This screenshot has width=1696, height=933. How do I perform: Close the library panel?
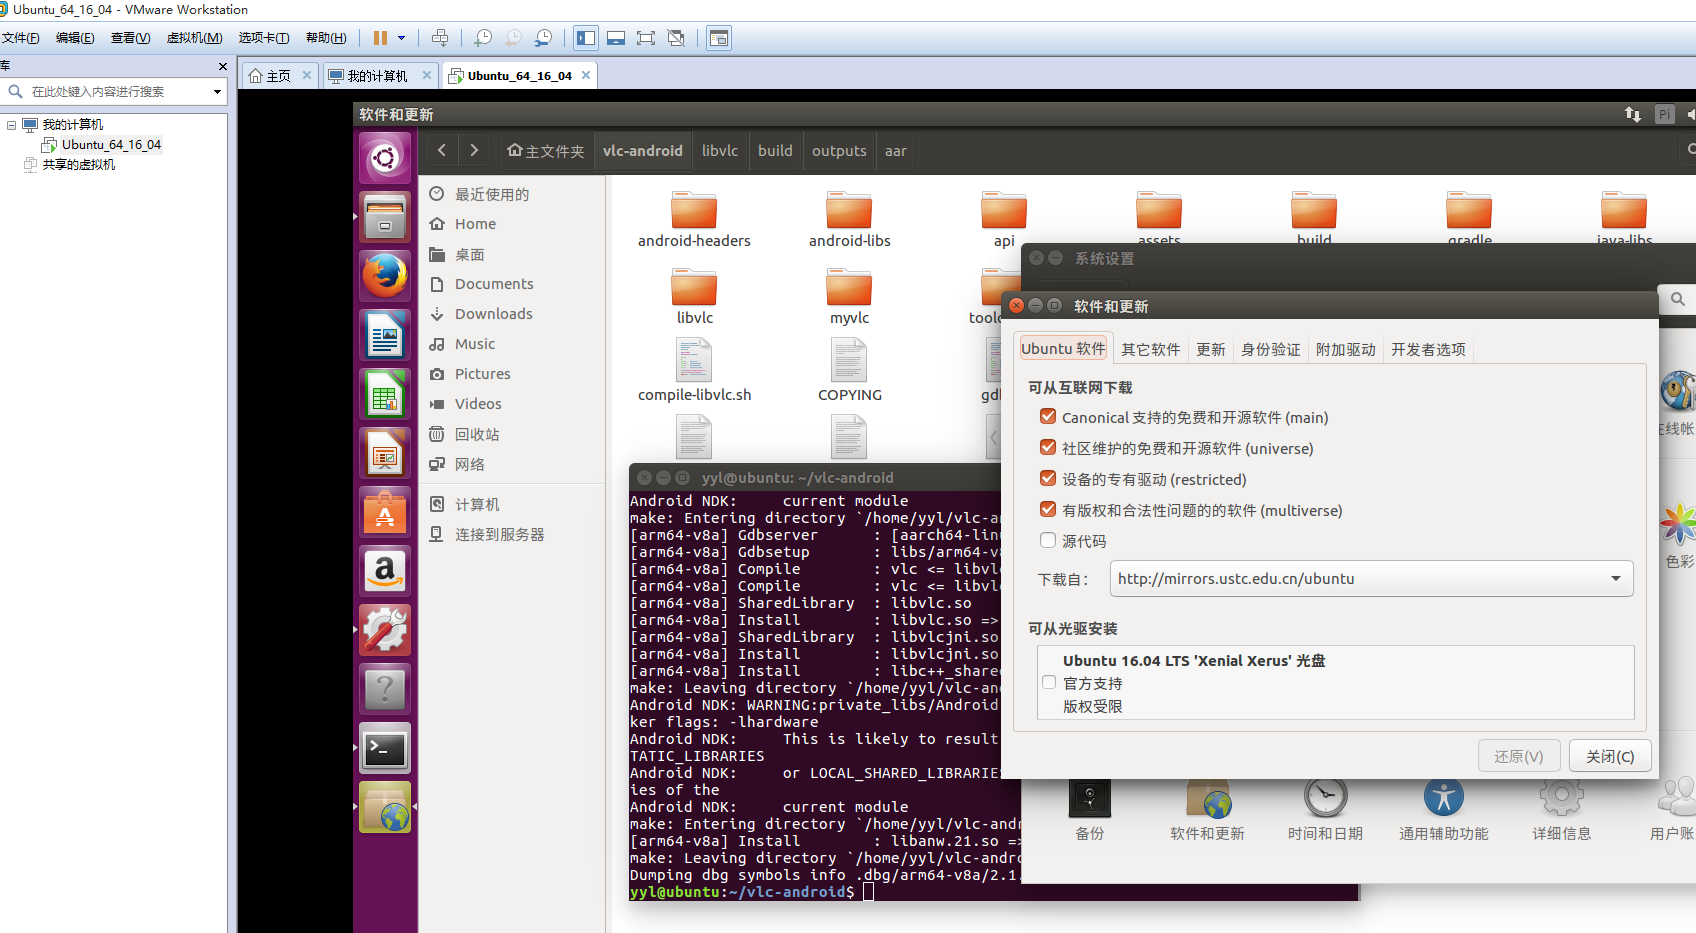click(x=222, y=66)
